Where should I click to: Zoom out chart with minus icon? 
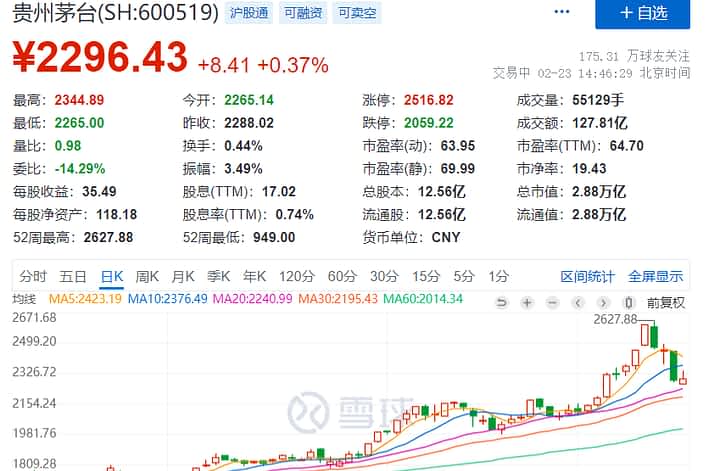coord(552,303)
